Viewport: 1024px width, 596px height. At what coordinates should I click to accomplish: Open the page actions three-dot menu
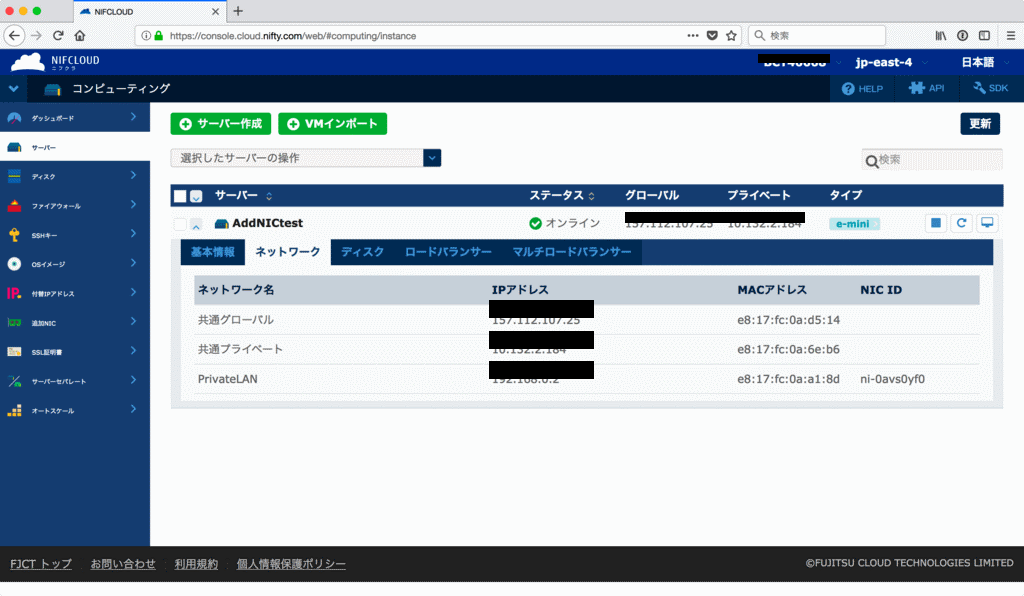point(693,35)
